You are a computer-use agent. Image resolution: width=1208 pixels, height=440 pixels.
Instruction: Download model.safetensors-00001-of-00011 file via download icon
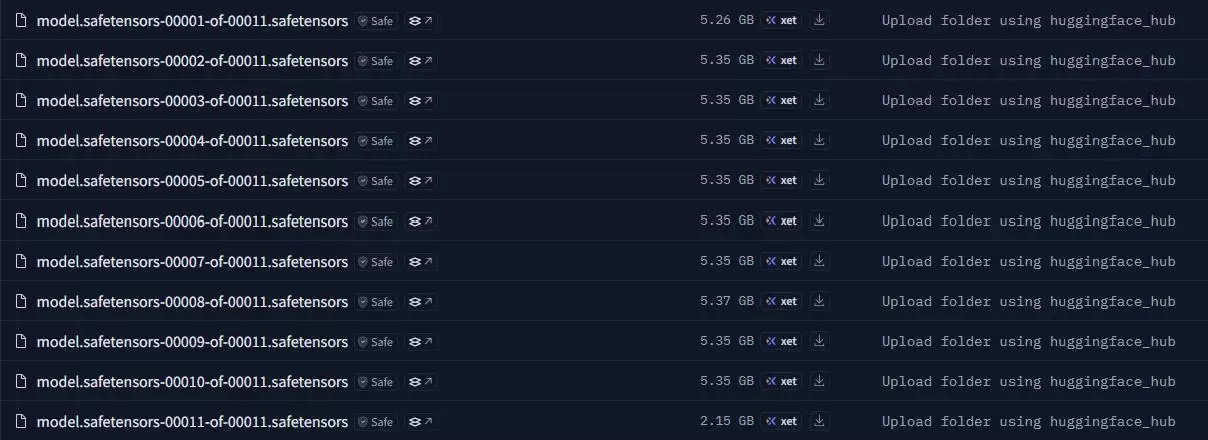tap(819, 20)
